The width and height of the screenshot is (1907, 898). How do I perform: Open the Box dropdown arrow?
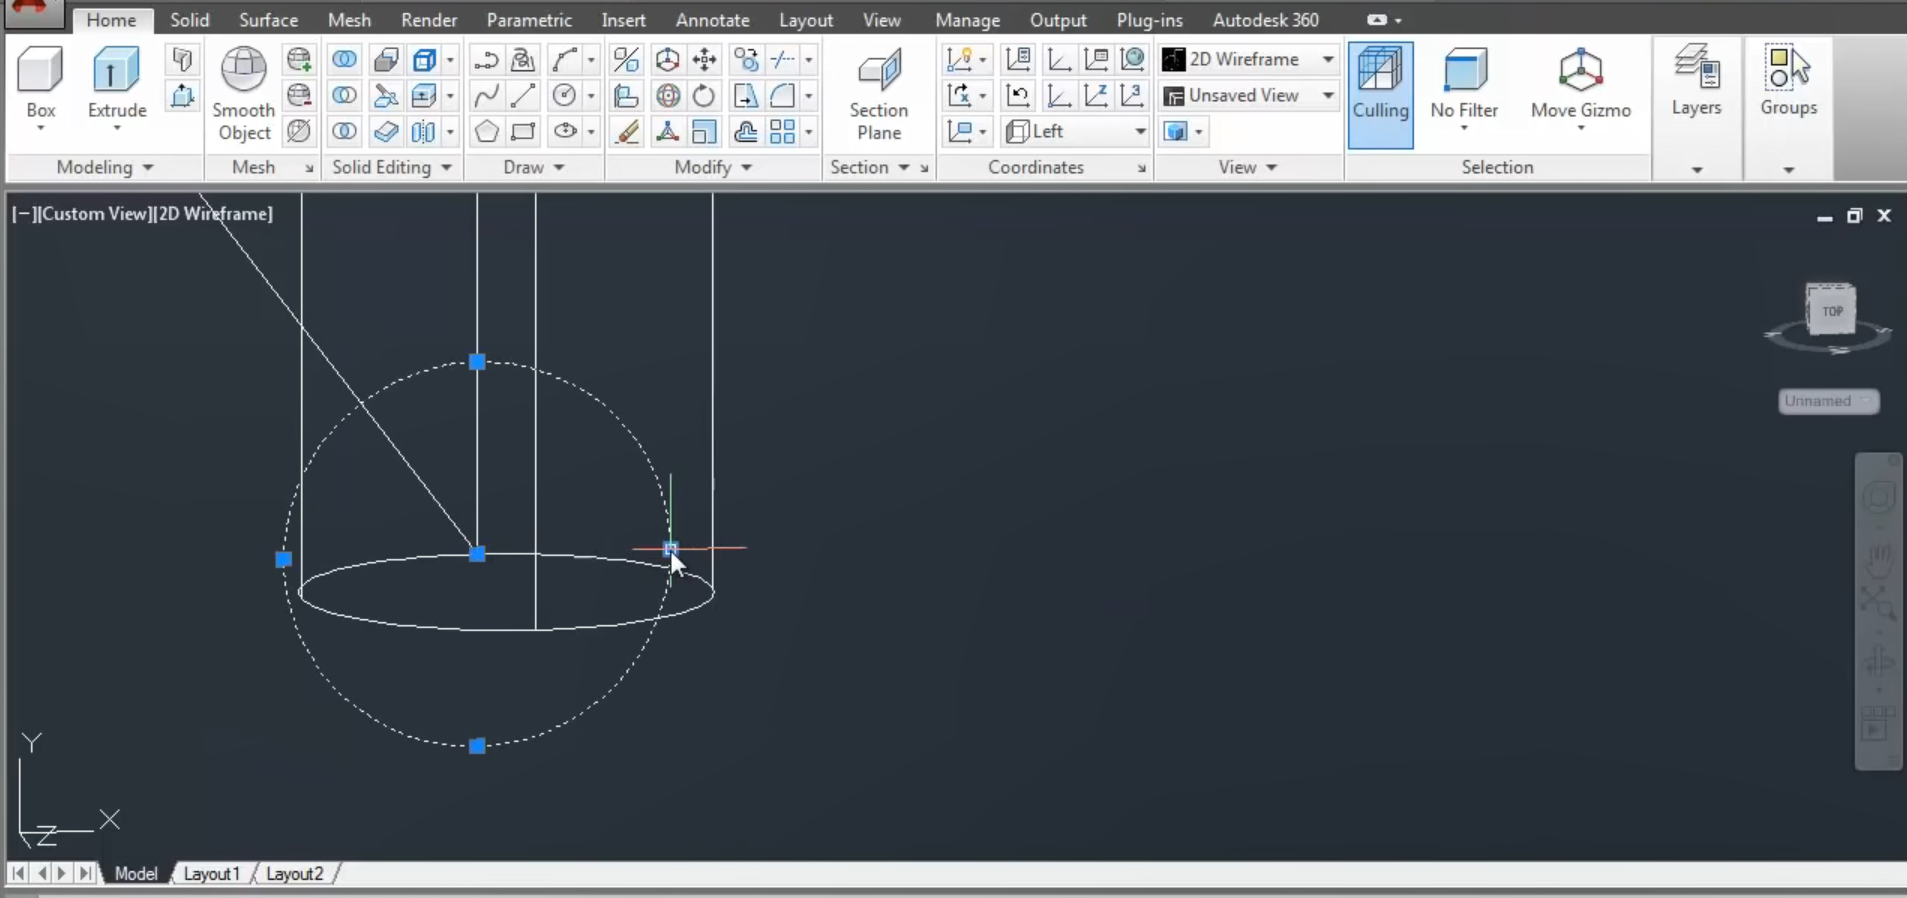pos(40,129)
